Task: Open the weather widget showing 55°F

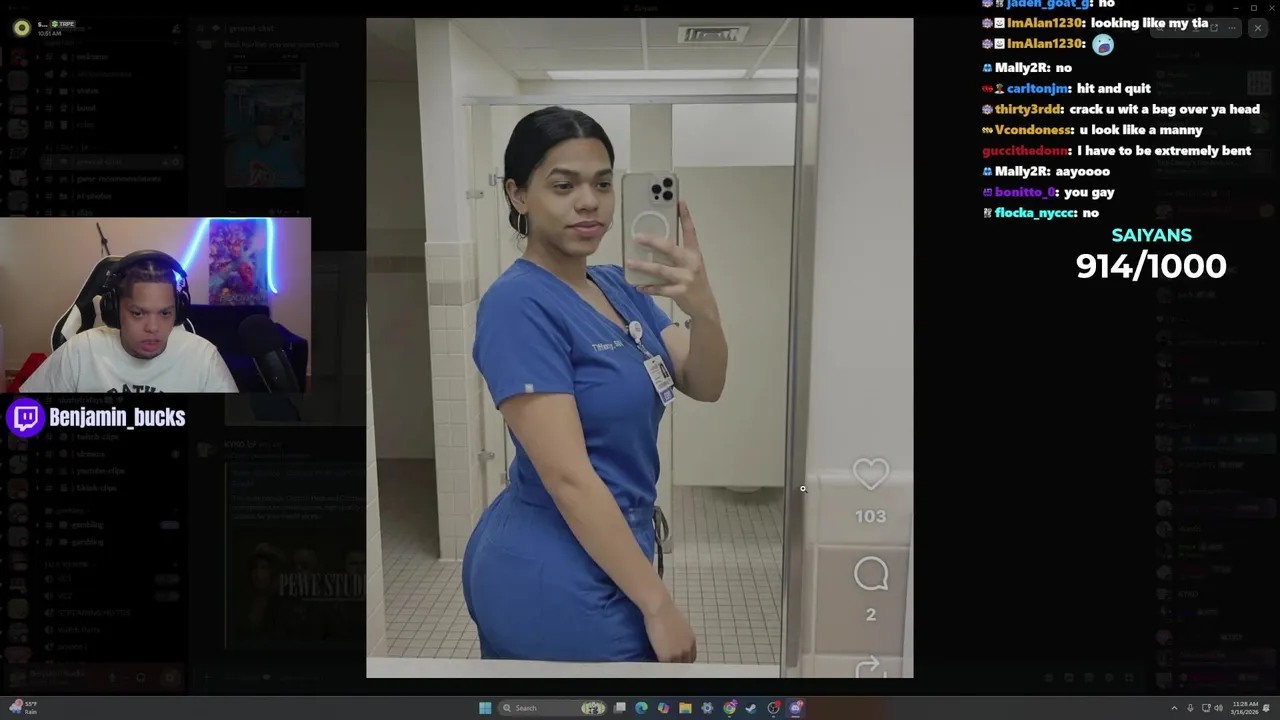Action: pyautogui.click(x=24, y=708)
